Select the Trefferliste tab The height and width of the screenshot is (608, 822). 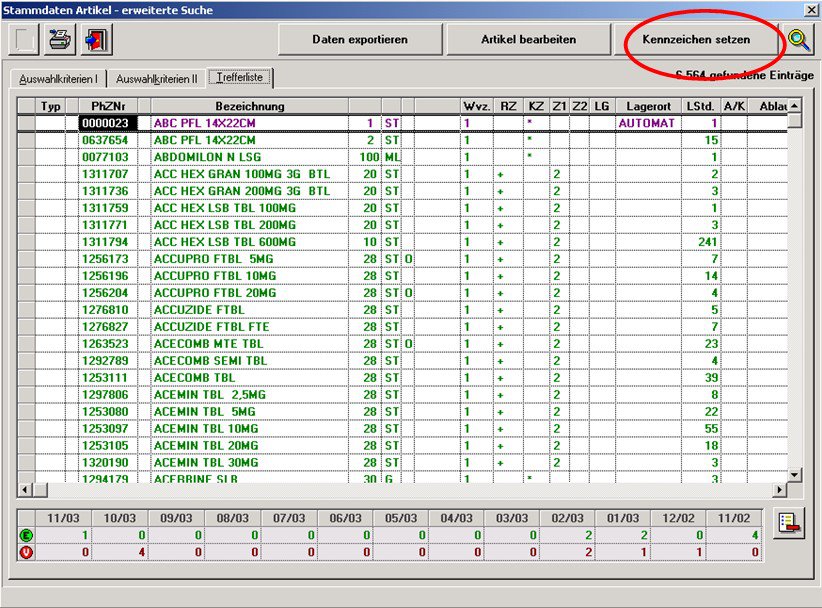(239, 77)
